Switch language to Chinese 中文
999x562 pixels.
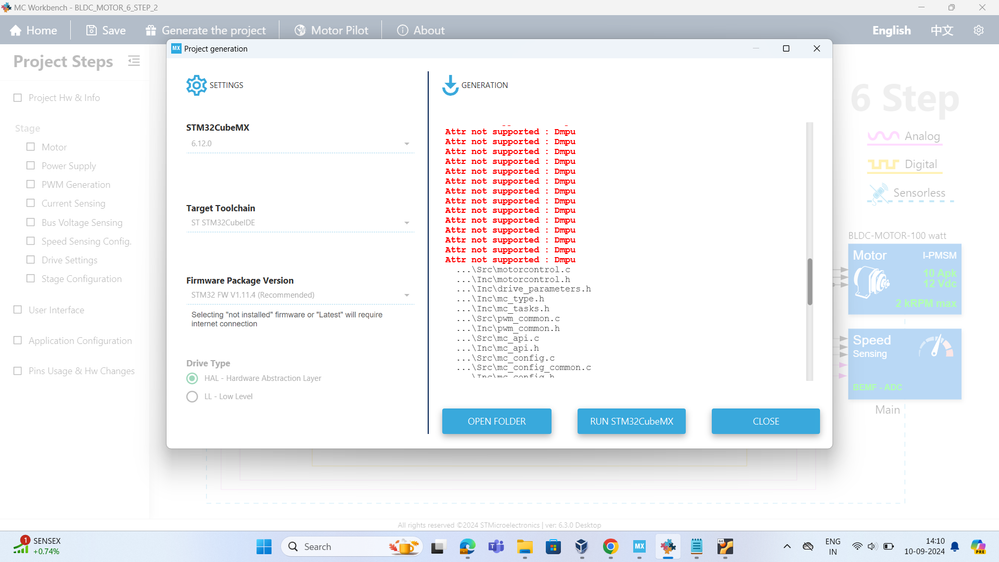(942, 31)
